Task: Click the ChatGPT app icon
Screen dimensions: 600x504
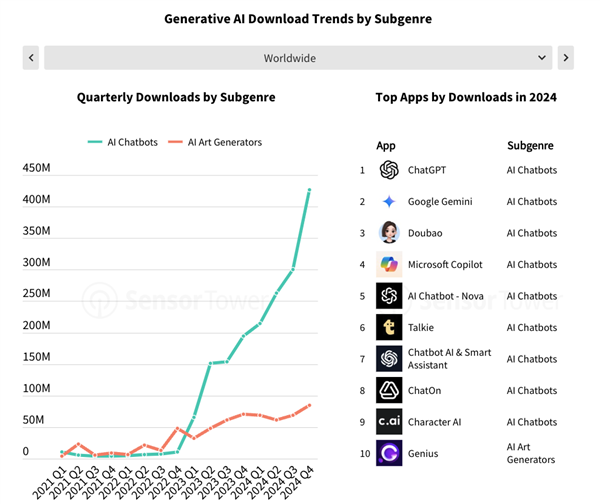Action: 389,170
